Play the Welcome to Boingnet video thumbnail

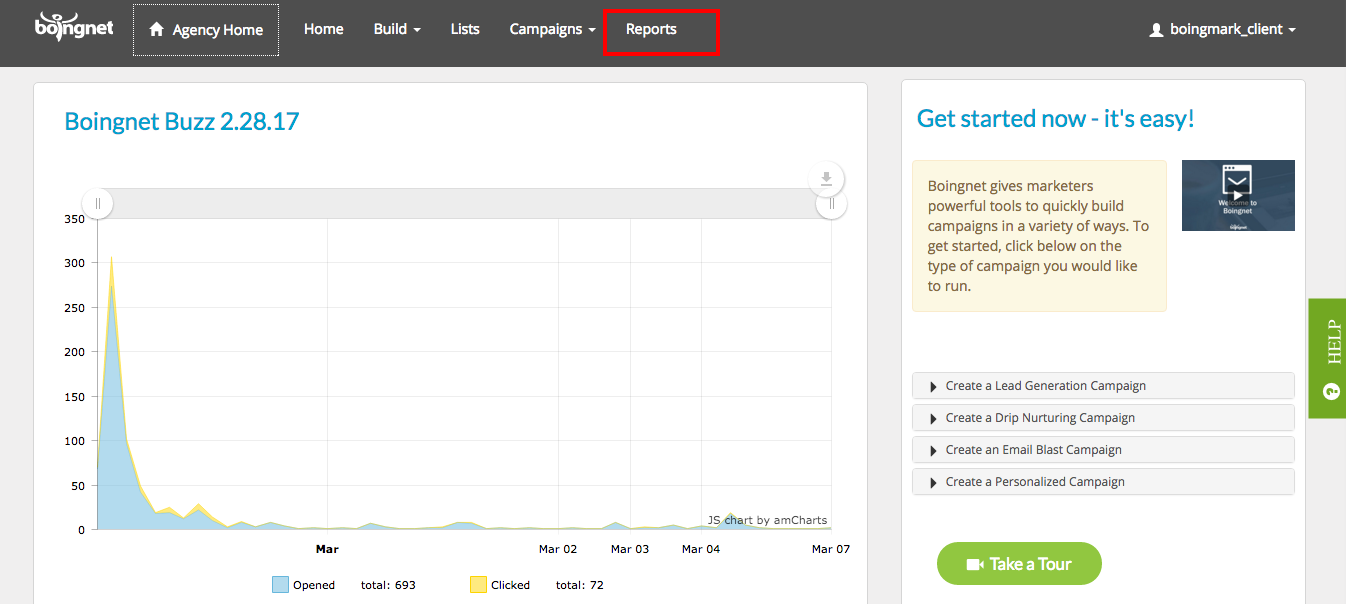click(x=1238, y=195)
